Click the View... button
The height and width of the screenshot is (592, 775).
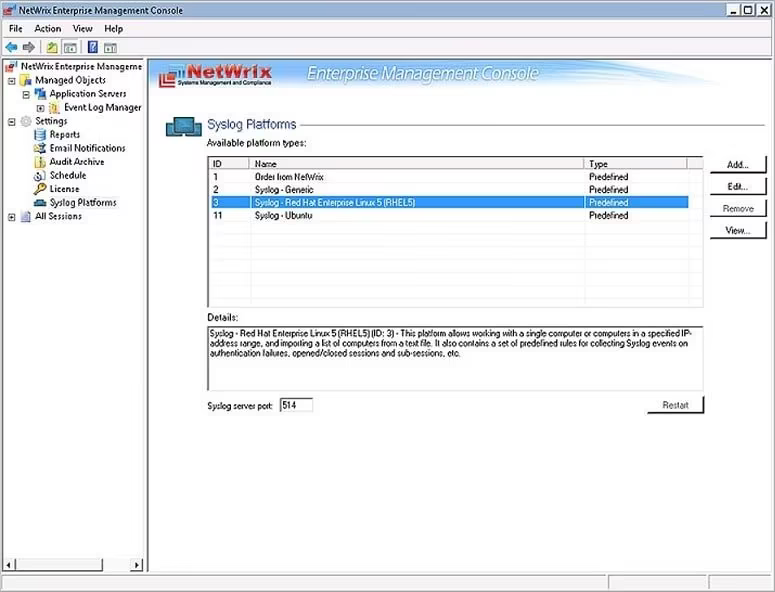[738, 230]
